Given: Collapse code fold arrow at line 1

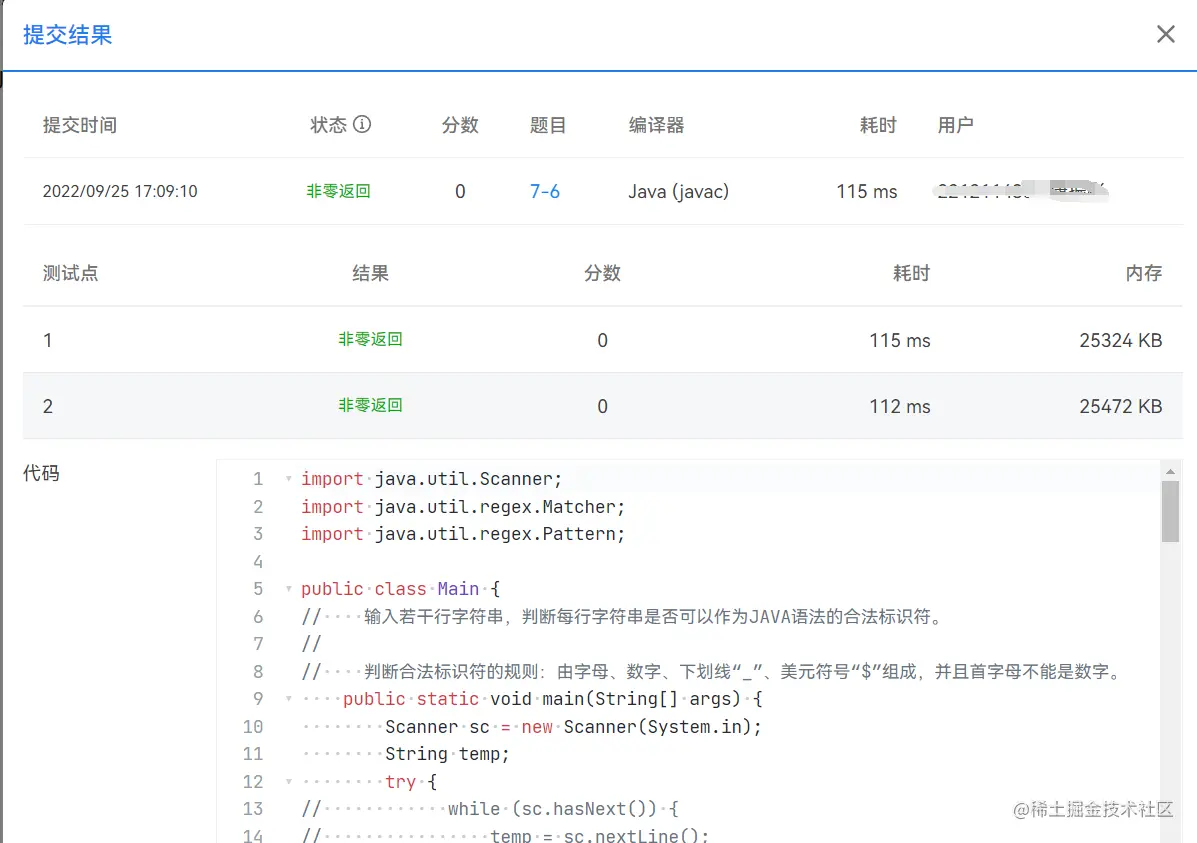Looking at the screenshot, I should 289,479.
